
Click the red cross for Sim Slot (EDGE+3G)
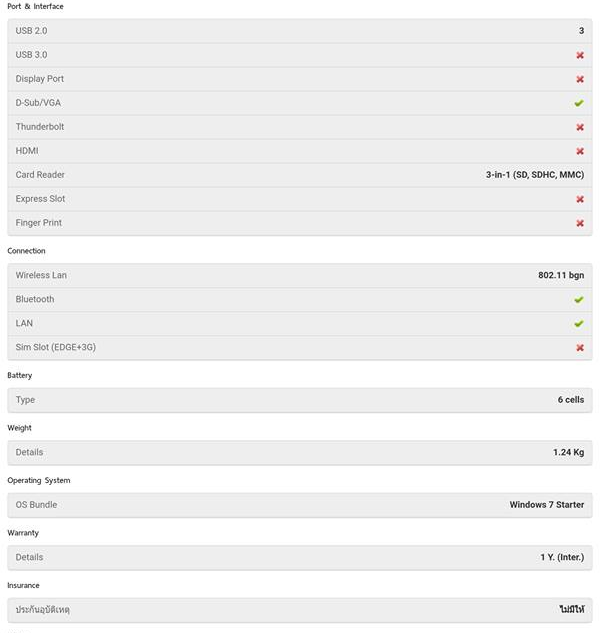click(580, 347)
